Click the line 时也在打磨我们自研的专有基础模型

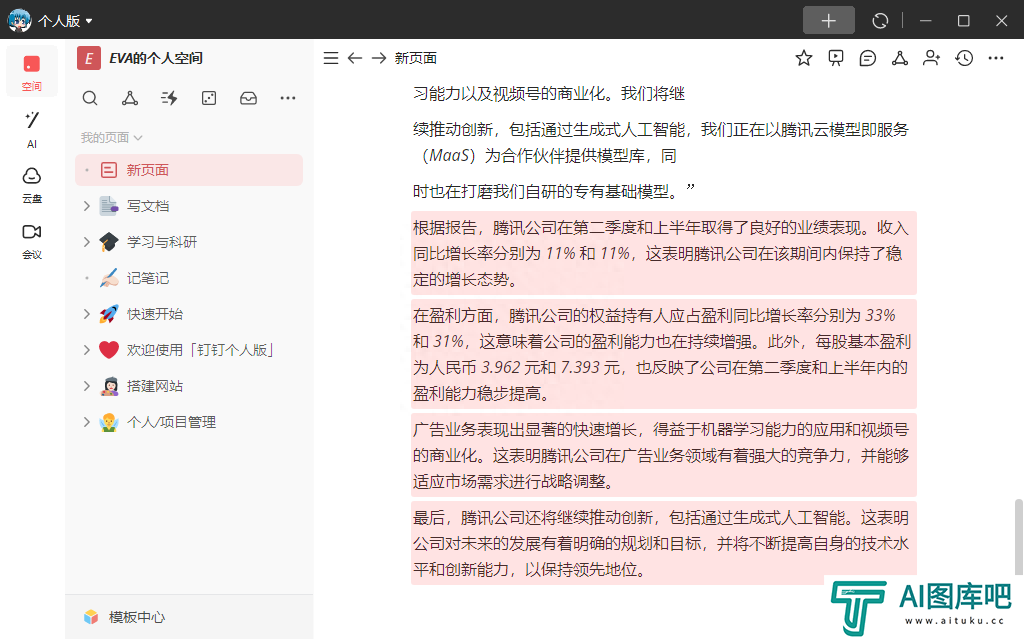554,191
